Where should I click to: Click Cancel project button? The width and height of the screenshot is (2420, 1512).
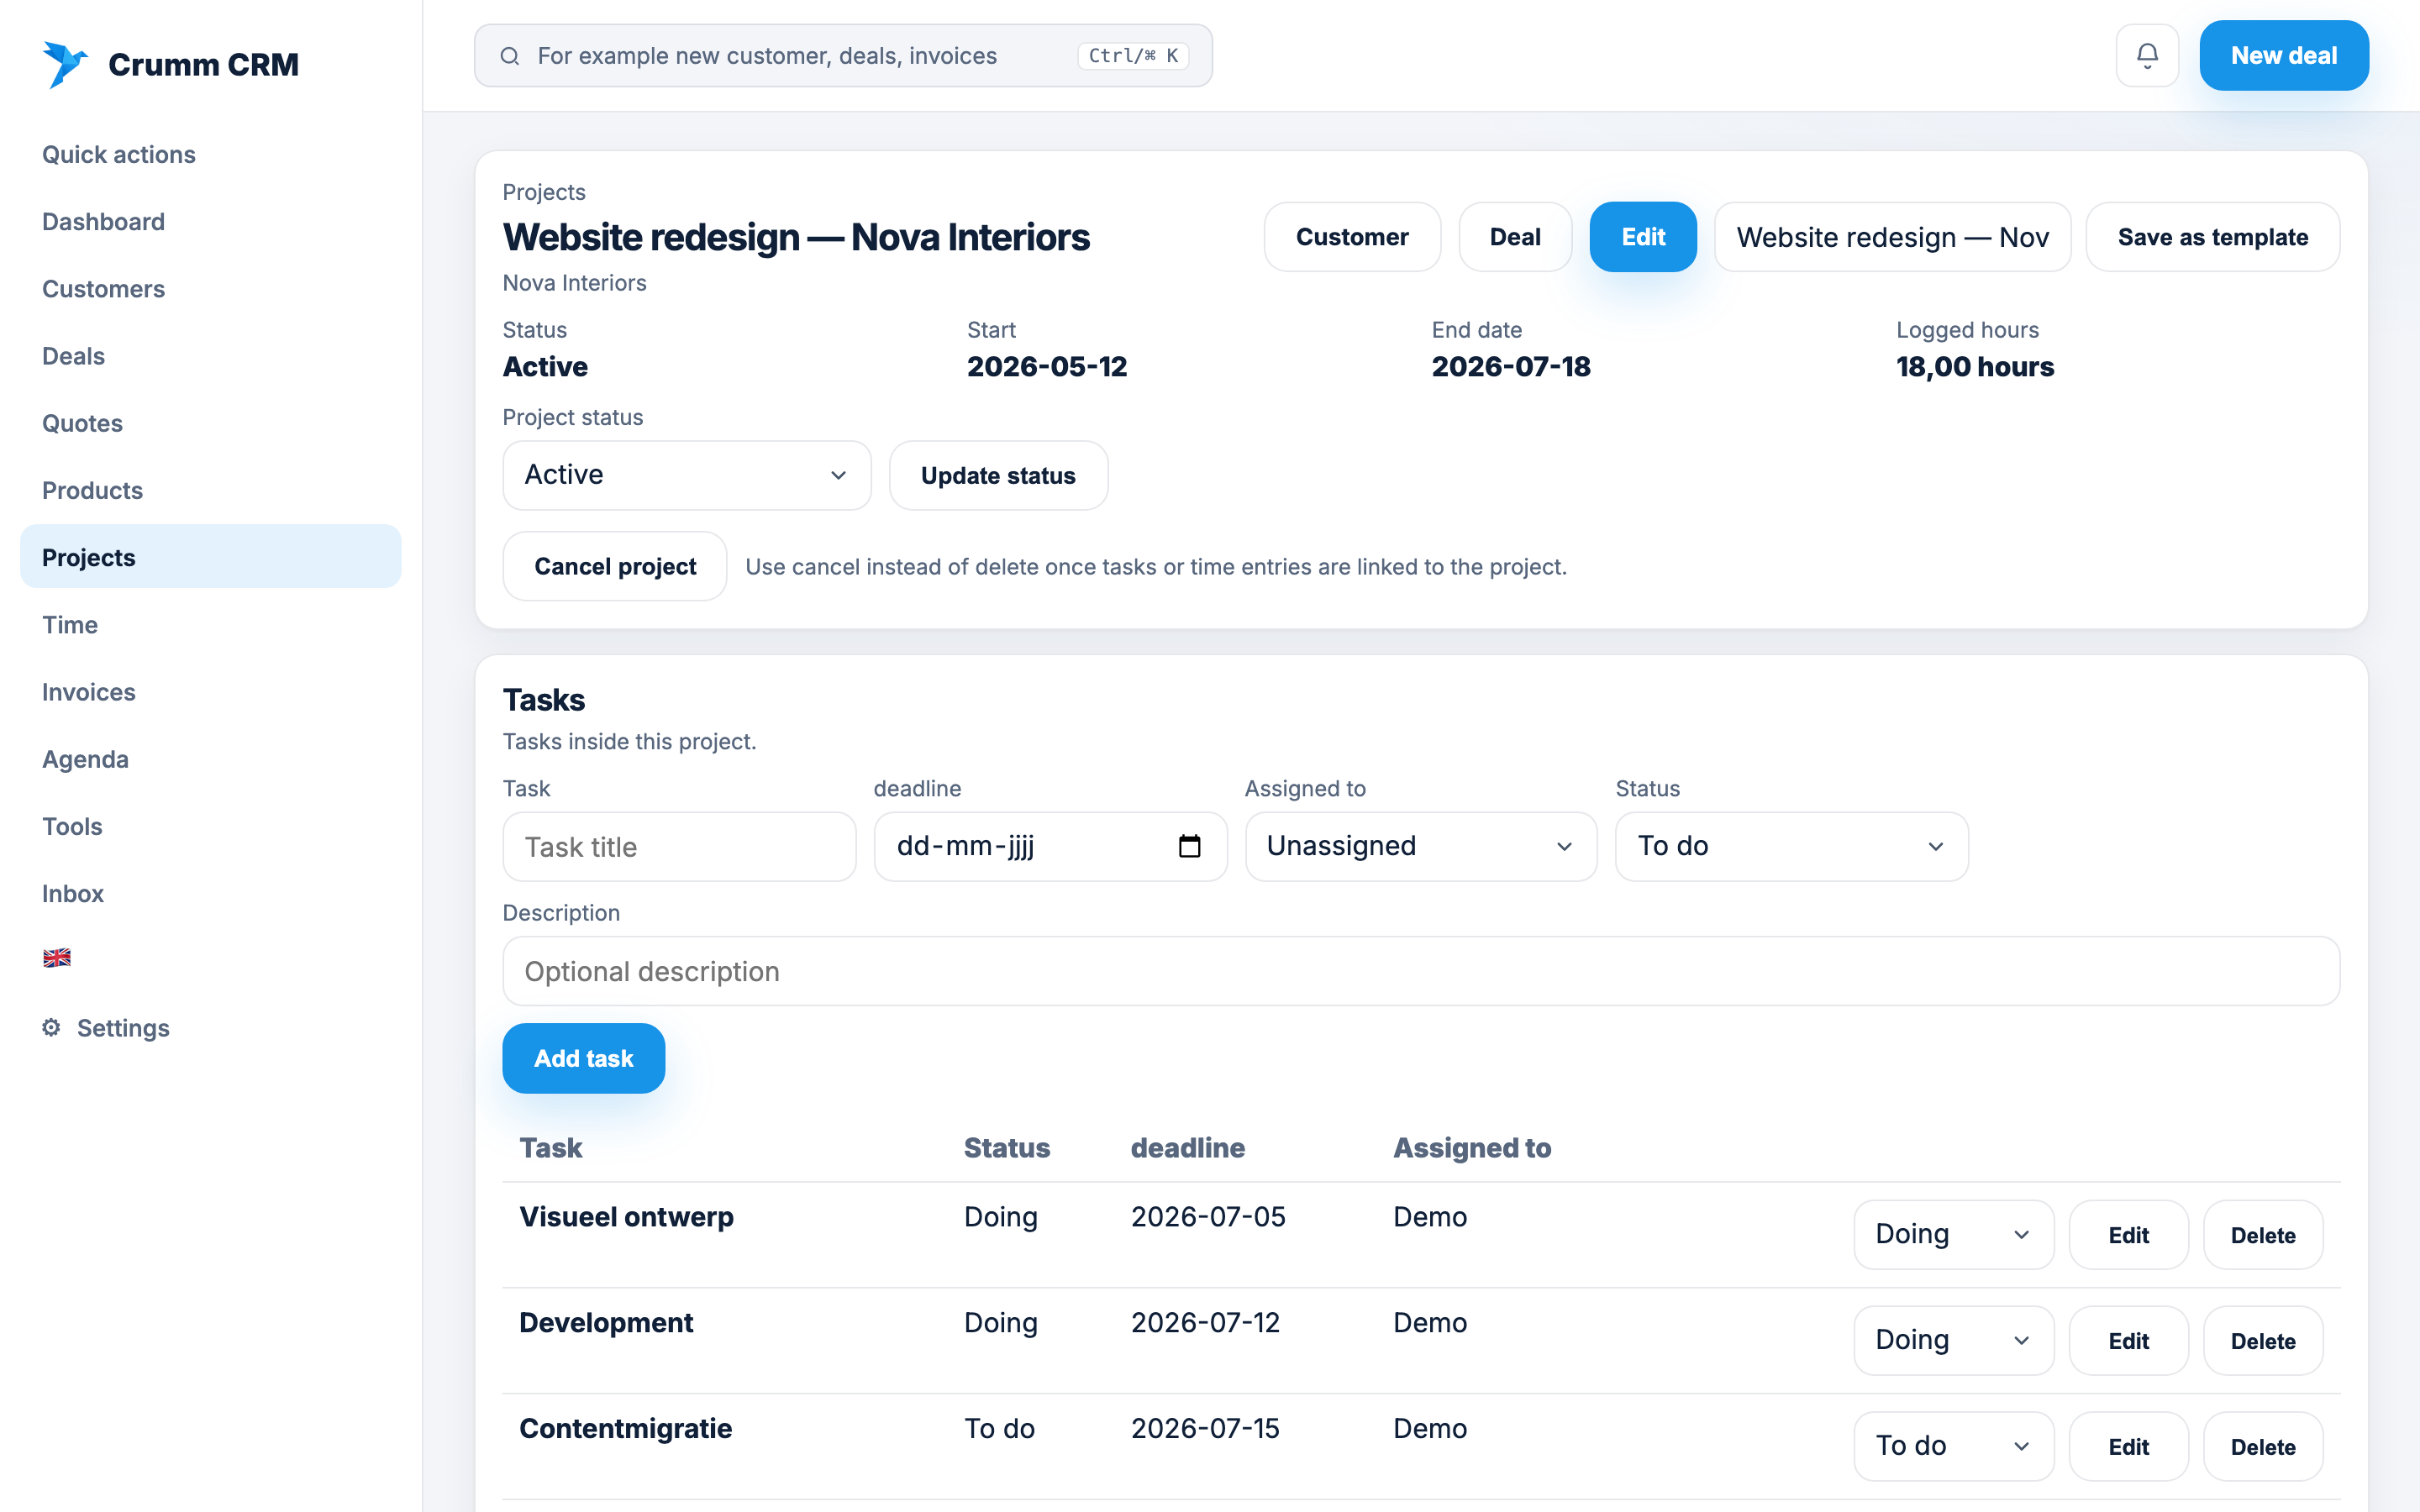coord(615,566)
